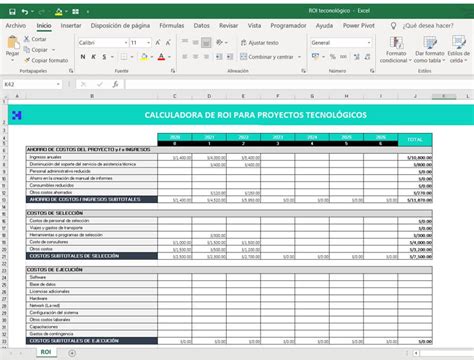474x360 pixels.
Task: Decrease font size with the small A
Action: pos(168,43)
